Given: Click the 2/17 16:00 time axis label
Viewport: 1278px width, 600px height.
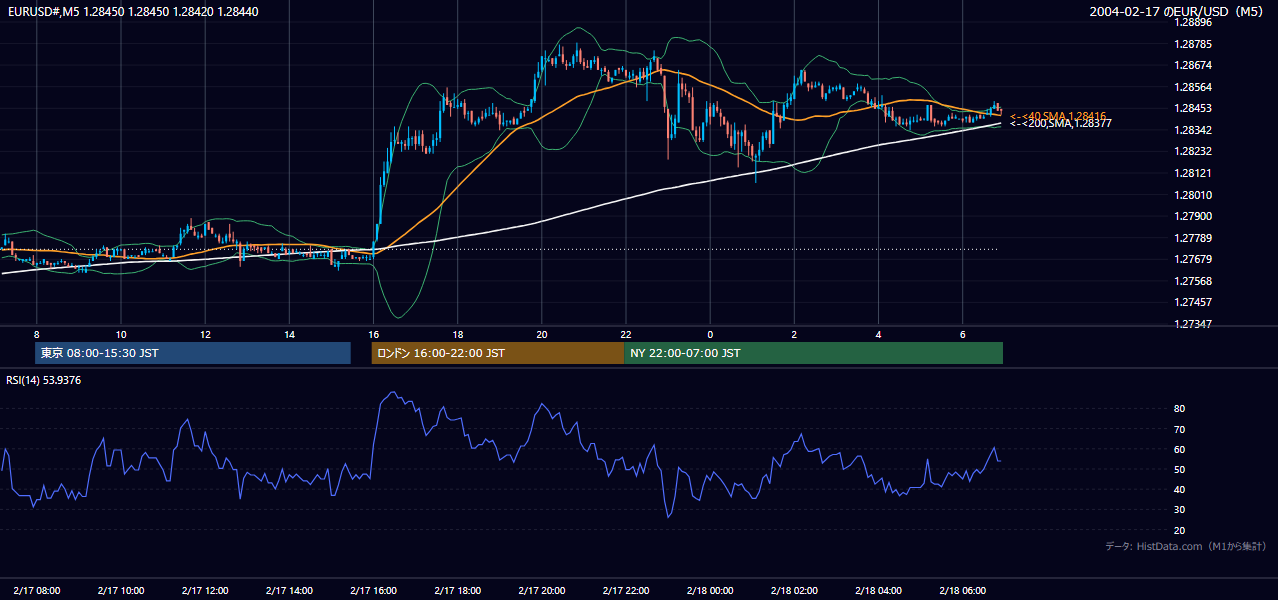Looking at the screenshot, I should (373, 590).
